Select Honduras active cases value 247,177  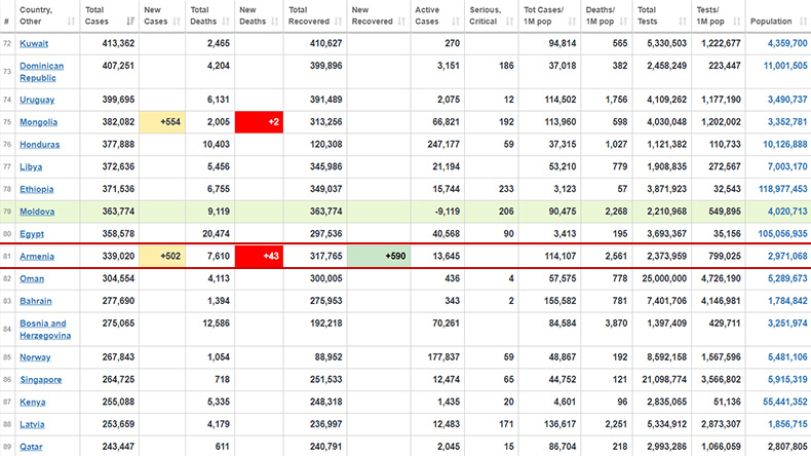click(443, 144)
